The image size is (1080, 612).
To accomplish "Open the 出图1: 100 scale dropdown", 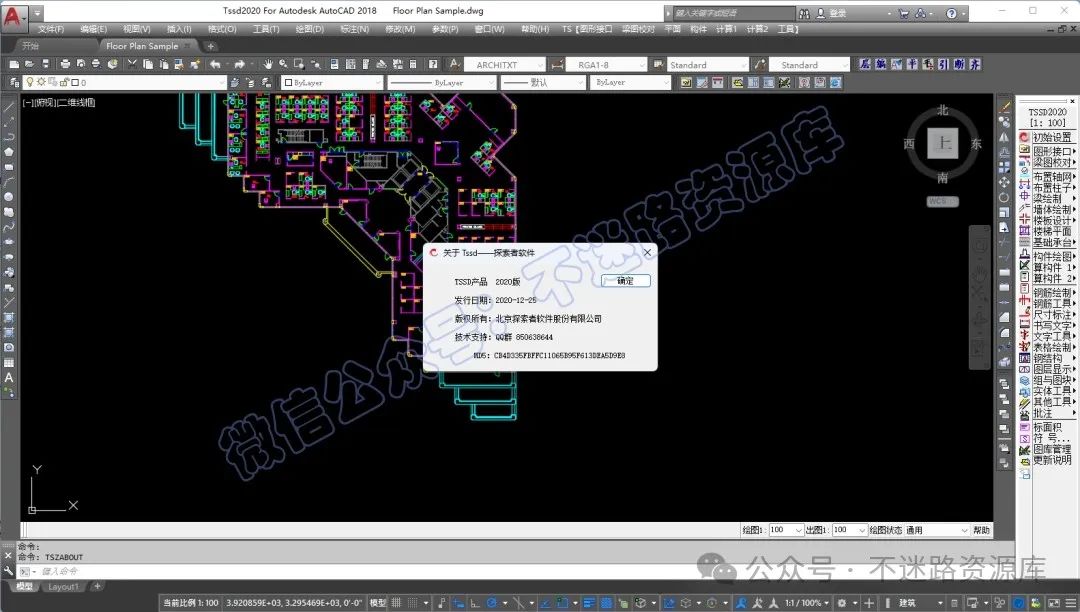I will coord(862,530).
